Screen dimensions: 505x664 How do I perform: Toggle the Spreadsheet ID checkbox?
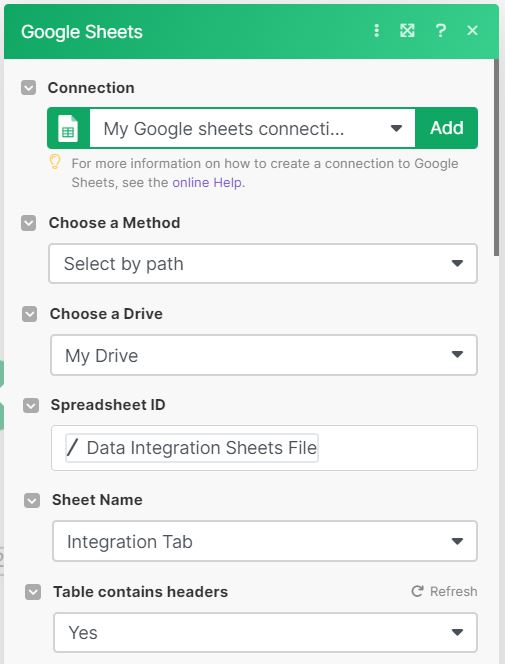point(30,405)
